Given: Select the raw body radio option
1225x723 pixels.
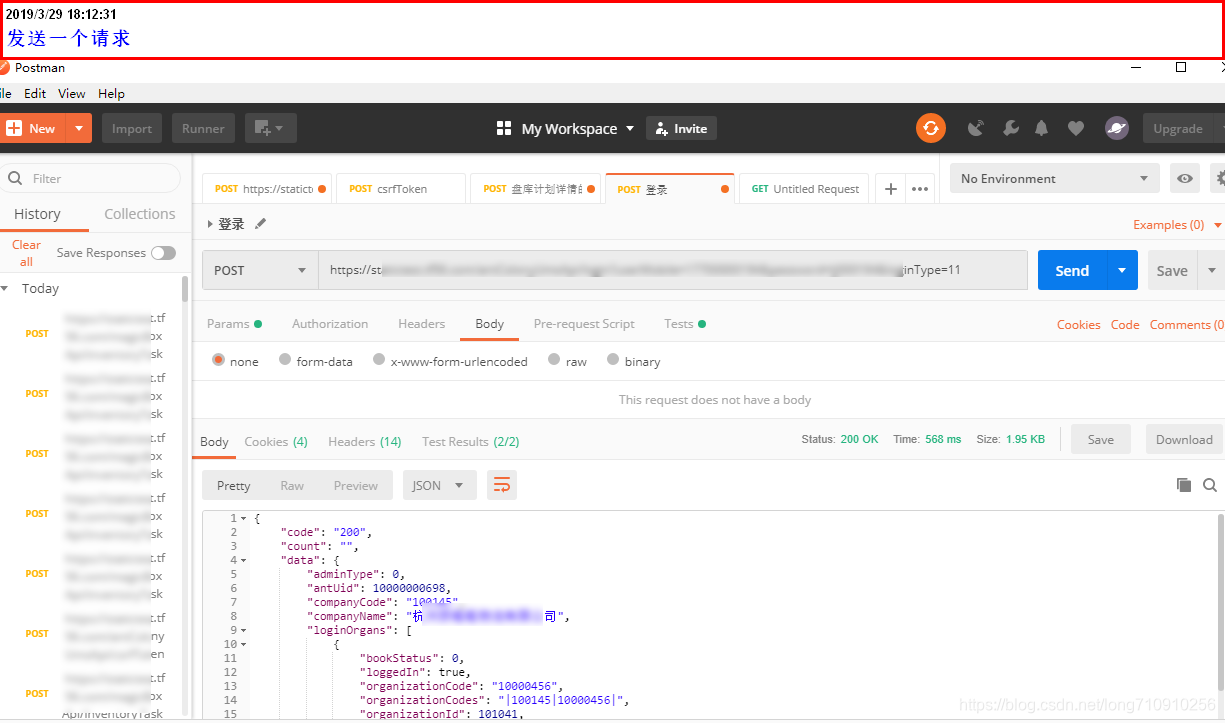Looking at the screenshot, I should (x=554, y=360).
